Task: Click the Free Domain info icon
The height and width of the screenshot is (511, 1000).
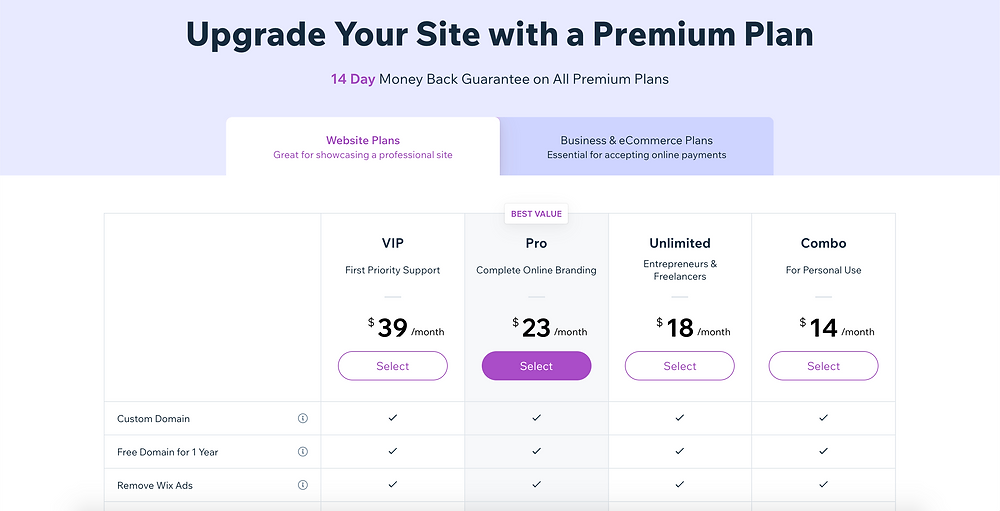Action: [303, 452]
